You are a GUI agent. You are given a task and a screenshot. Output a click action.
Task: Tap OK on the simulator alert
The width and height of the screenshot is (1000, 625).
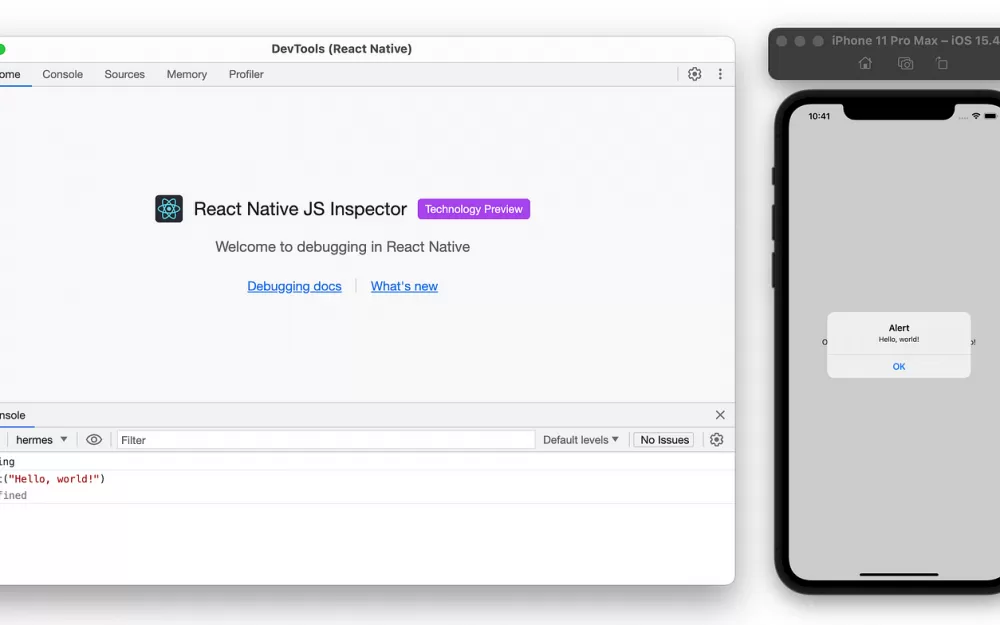pyautogui.click(x=899, y=367)
